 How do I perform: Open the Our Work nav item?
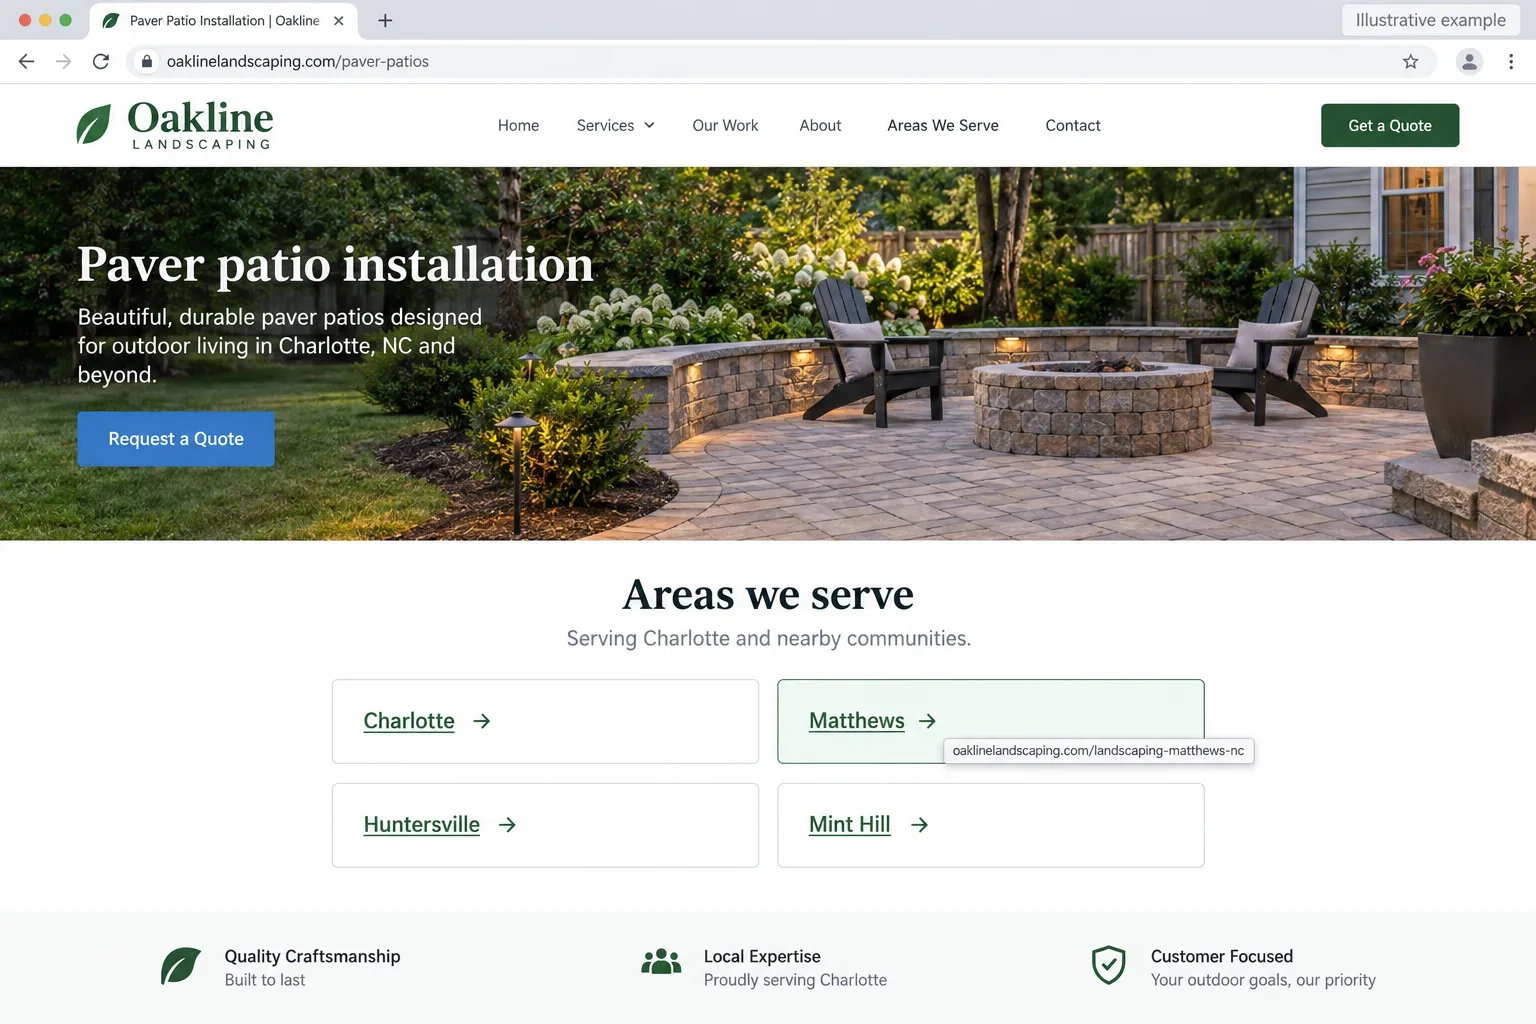tap(725, 125)
